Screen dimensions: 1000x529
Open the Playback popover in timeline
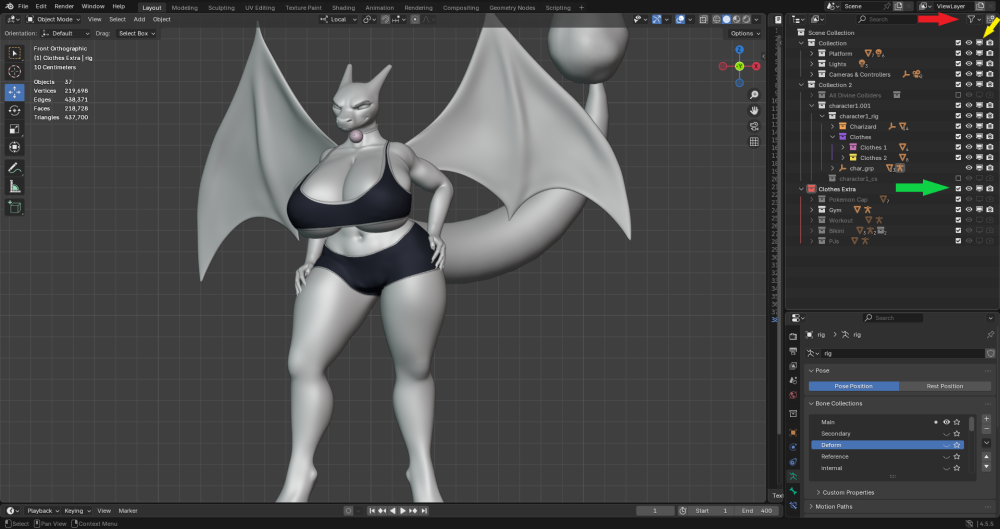pyautogui.click(x=42, y=510)
